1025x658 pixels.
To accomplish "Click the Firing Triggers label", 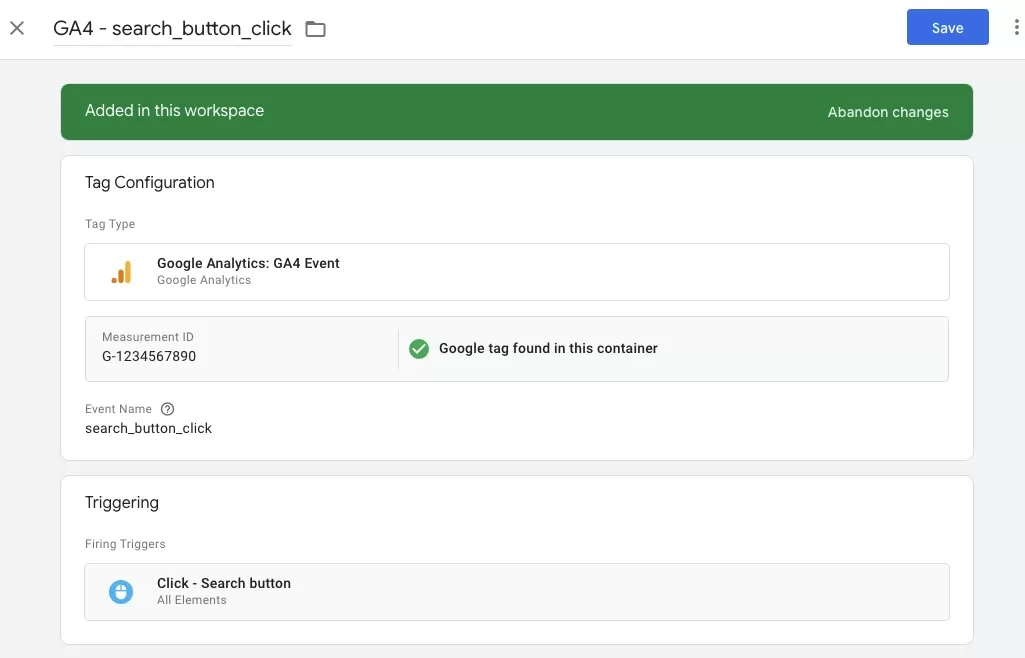I will 125,544.
